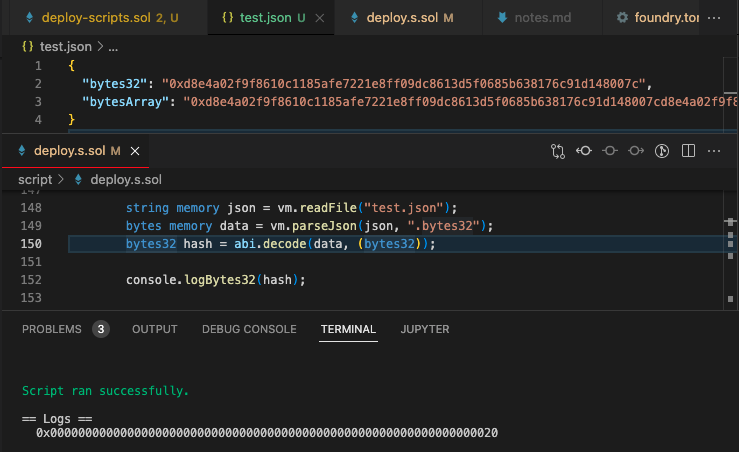Click the breadcrumb ellipsis after test.json

click(x=113, y=47)
